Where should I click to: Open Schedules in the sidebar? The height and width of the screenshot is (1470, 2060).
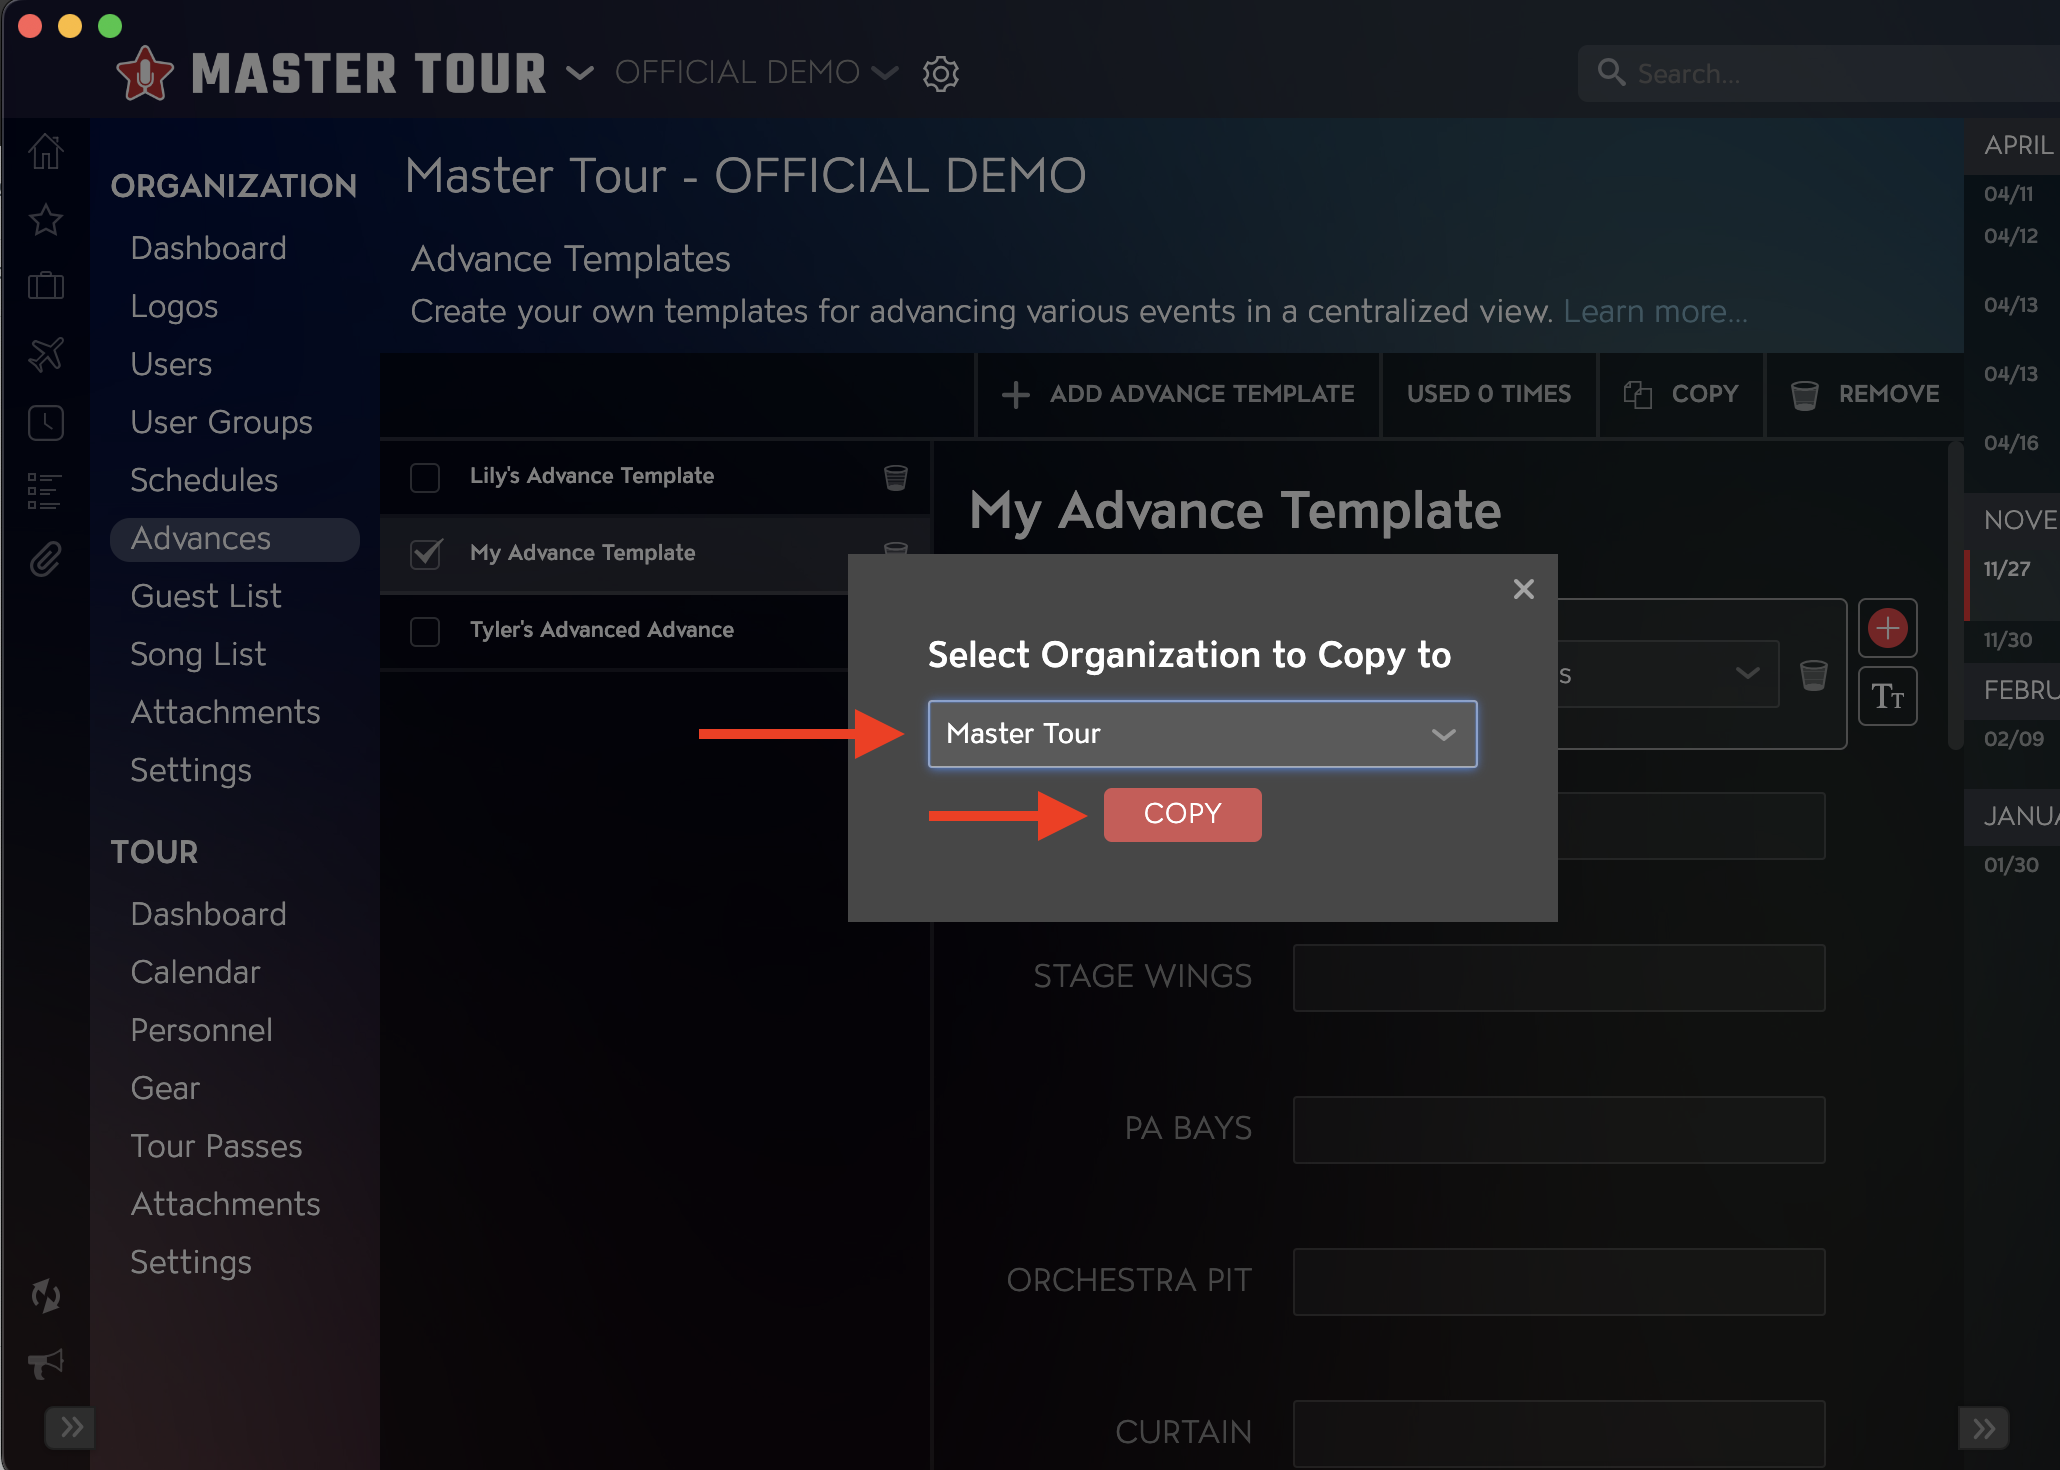pyautogui.click(x=204, y=480)
